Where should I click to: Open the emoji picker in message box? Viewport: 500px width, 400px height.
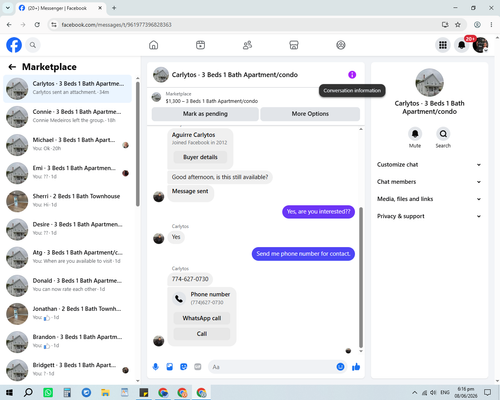[340, 367]
